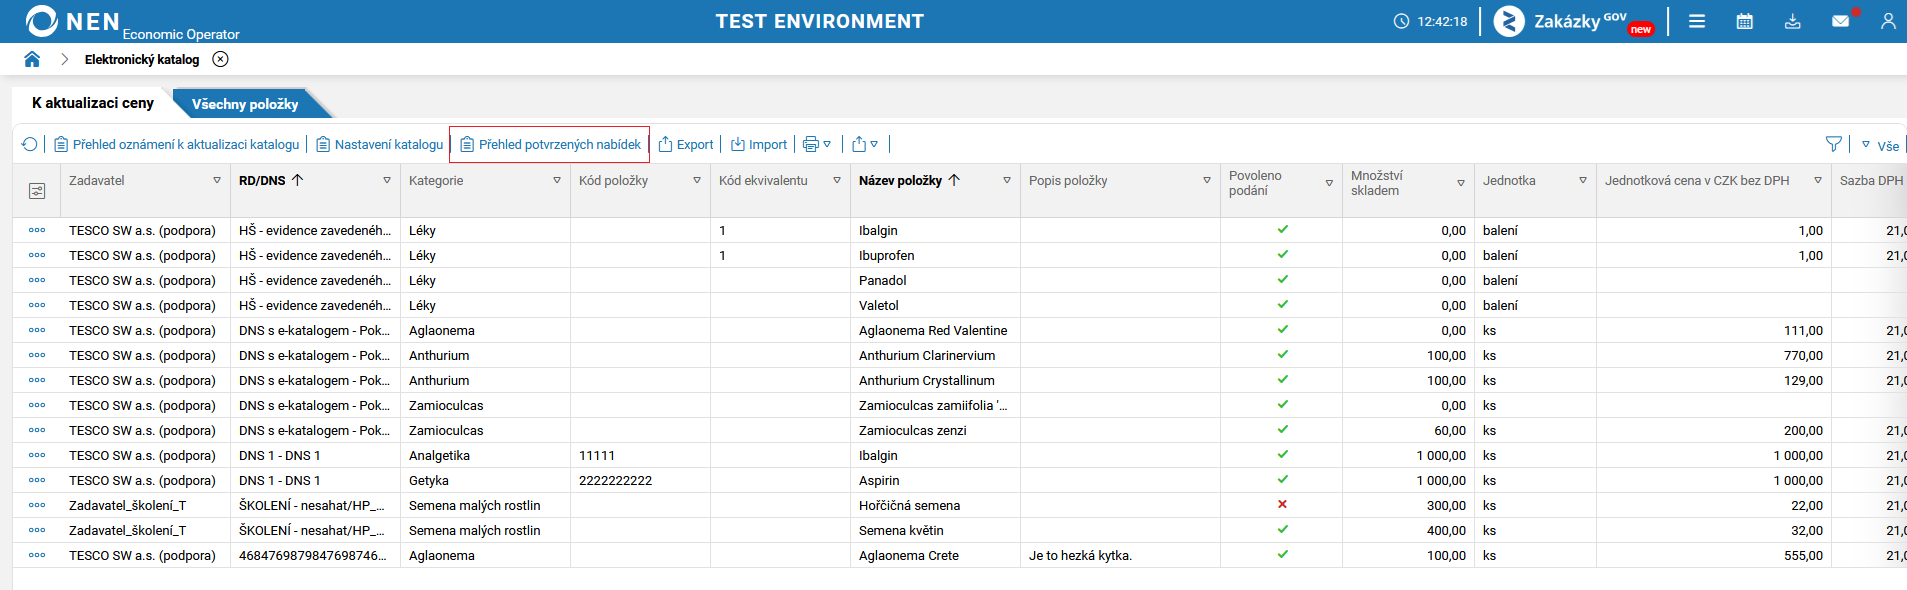Open Zadavatel column filter arrow
1907x590 pixels.
pyautogui.click(x=217, y=180)
